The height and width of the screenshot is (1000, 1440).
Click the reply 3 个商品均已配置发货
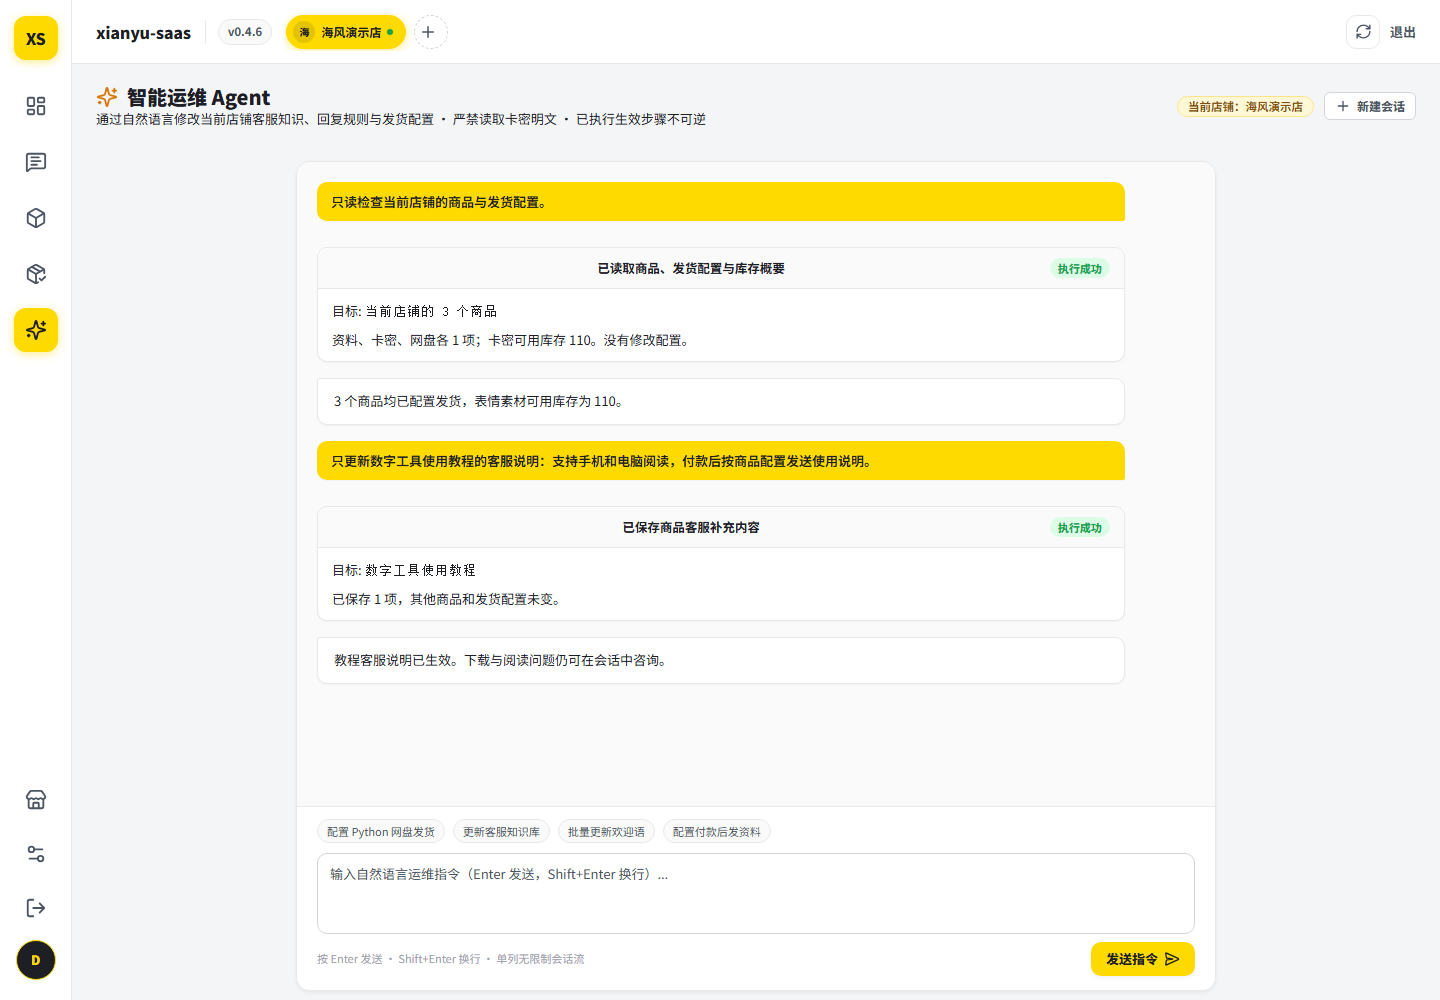click(721, 402)
